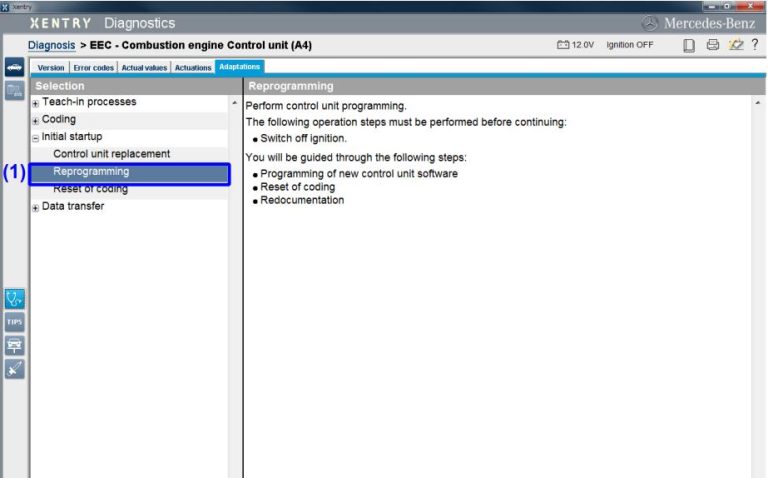
Task: Expand the Coding tree node
Action: click(x=36, y=120)
